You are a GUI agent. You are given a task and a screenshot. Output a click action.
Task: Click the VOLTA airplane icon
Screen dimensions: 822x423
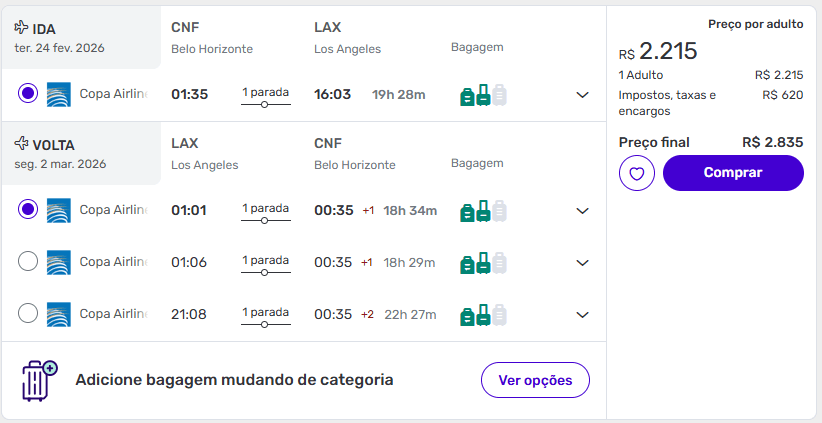pyautogui.click(x=22, y=144)
